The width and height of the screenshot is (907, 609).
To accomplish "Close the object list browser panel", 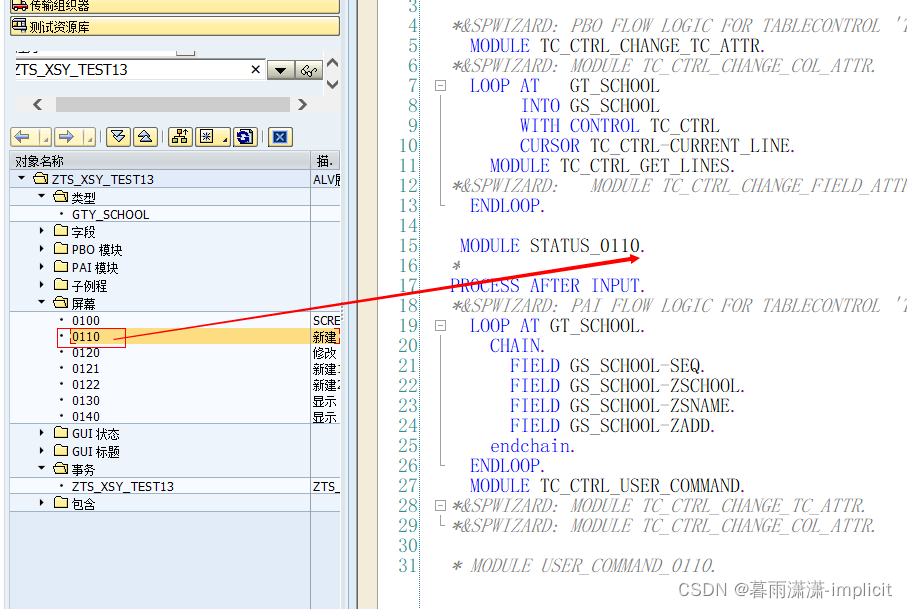I will point(281,137).
